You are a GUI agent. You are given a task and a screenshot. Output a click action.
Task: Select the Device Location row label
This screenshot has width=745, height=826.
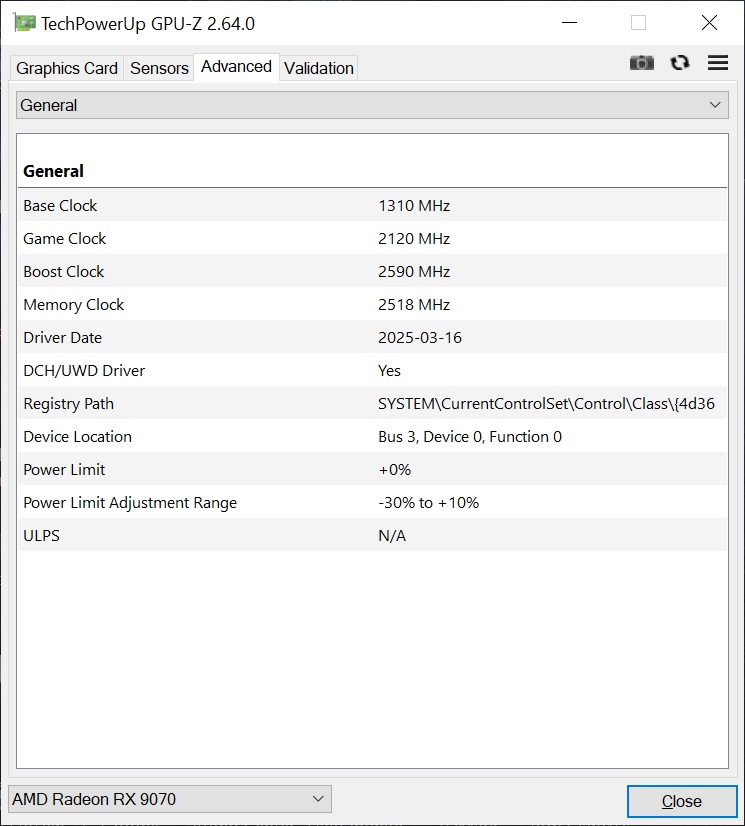coord(77,437)
